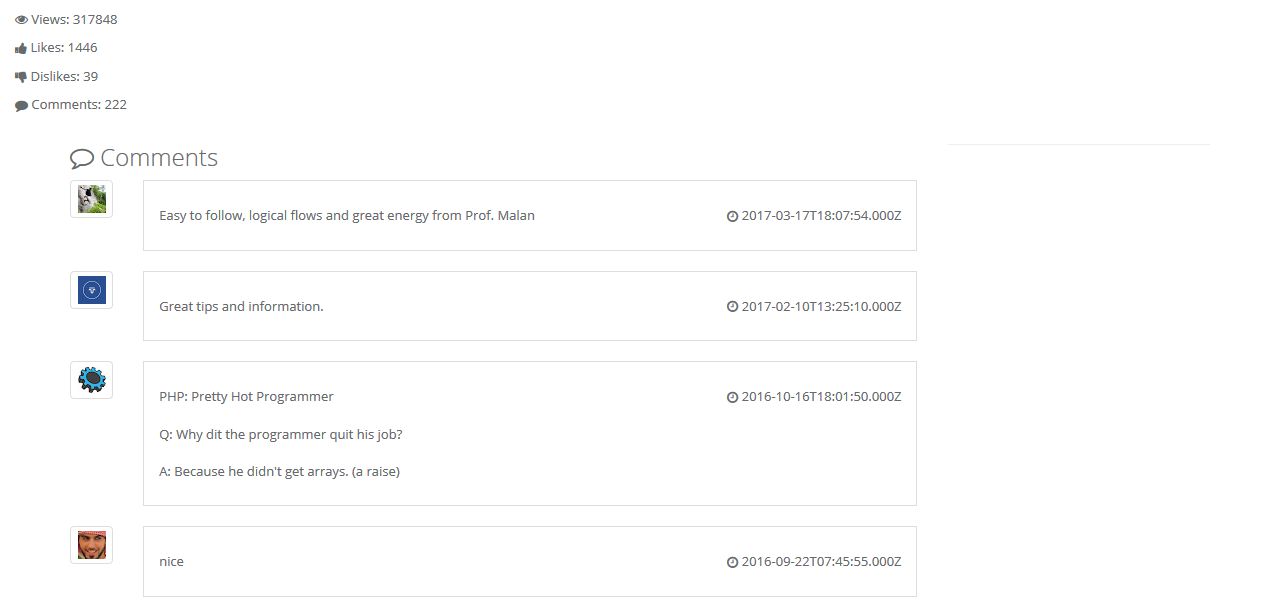Click the 'Great tips and information.' comment
Viewport: 1280px width, 600px height.
click(241, 307)
